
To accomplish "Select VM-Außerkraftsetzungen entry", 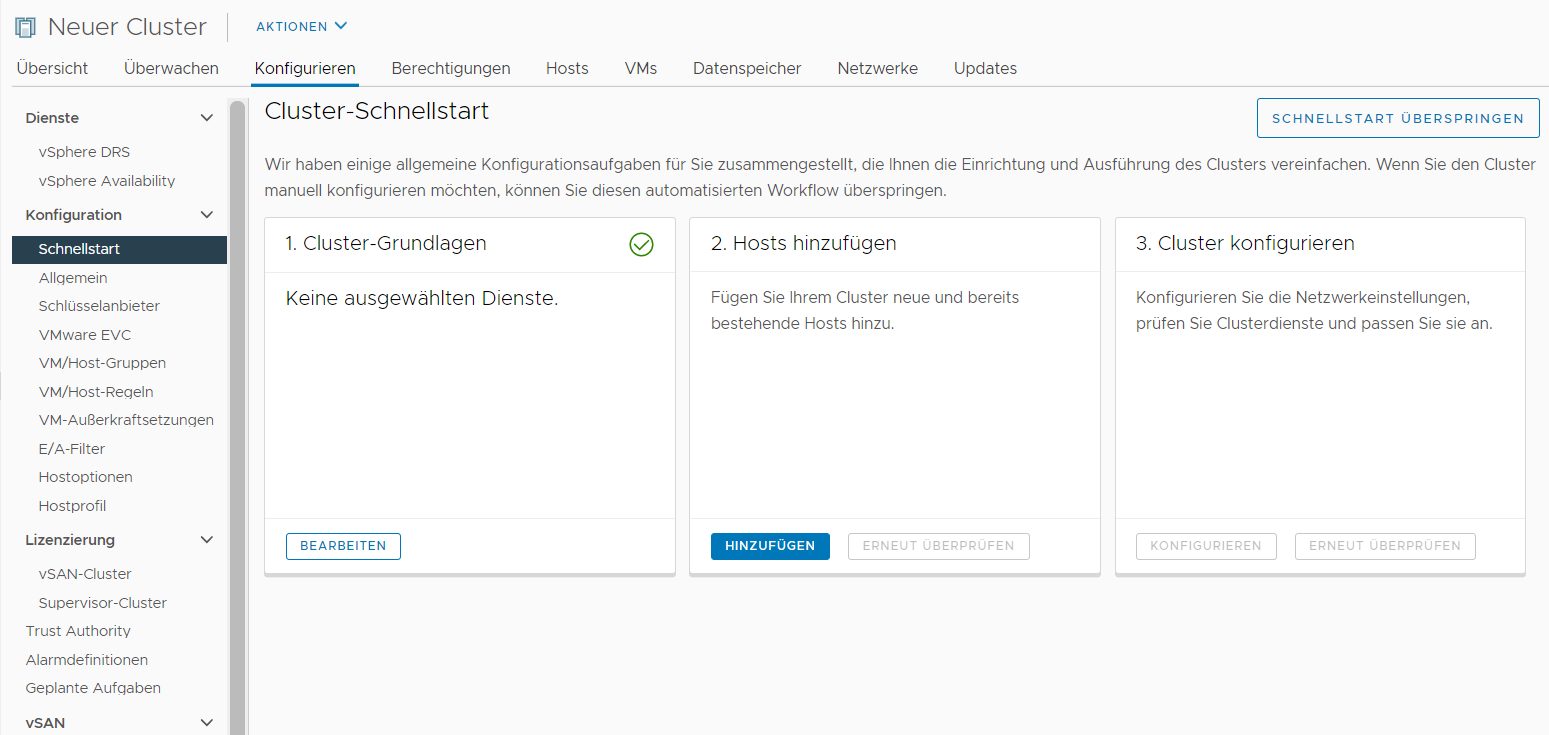I will tap(126, 420).
